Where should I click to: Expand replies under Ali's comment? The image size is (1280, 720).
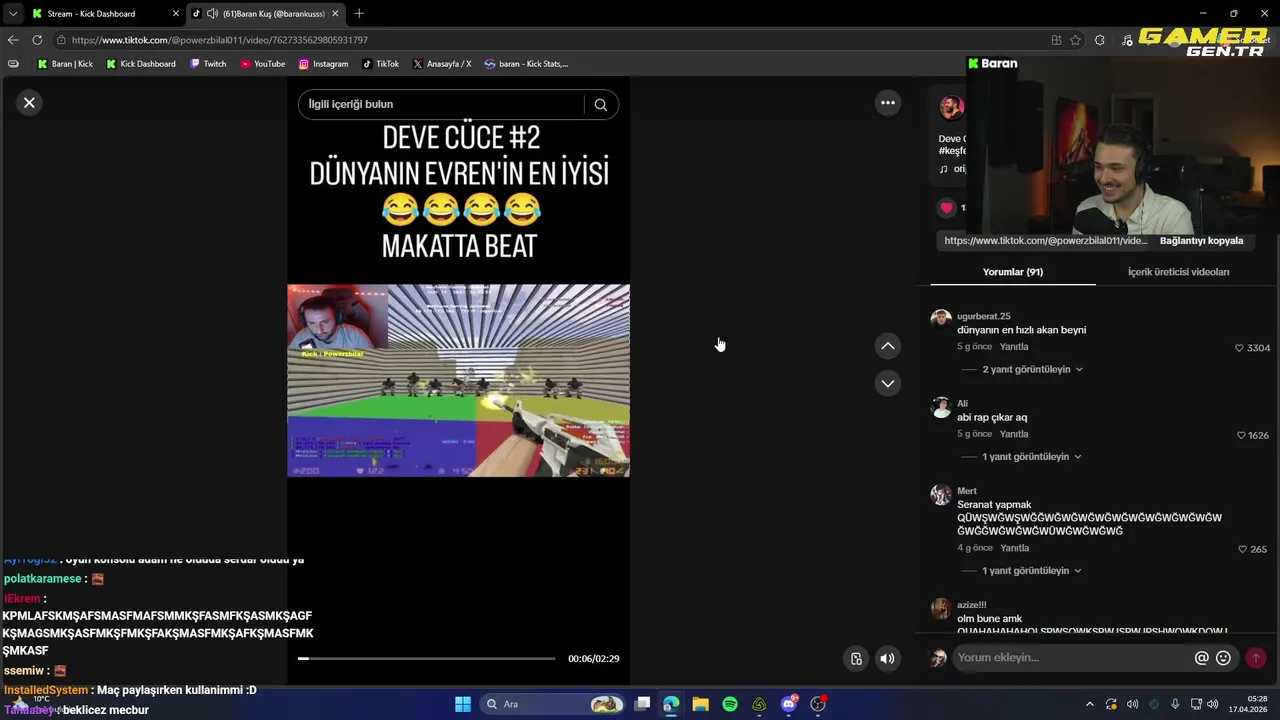pyautogui.click(x=1026, y=457)
